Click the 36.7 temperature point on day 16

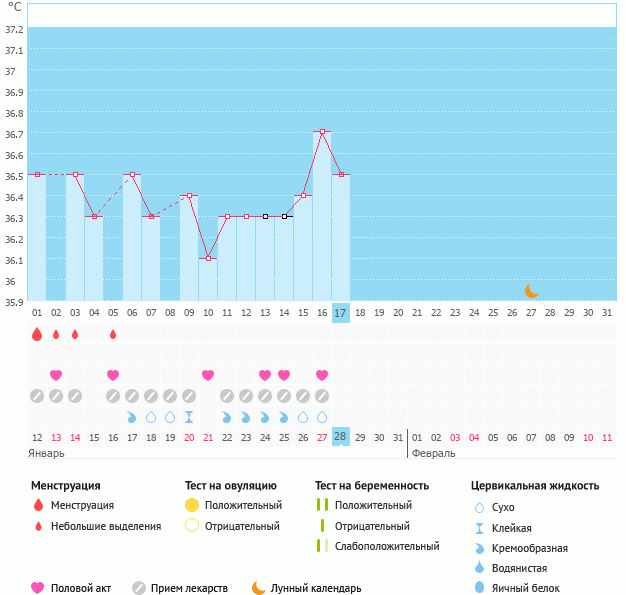322,132
